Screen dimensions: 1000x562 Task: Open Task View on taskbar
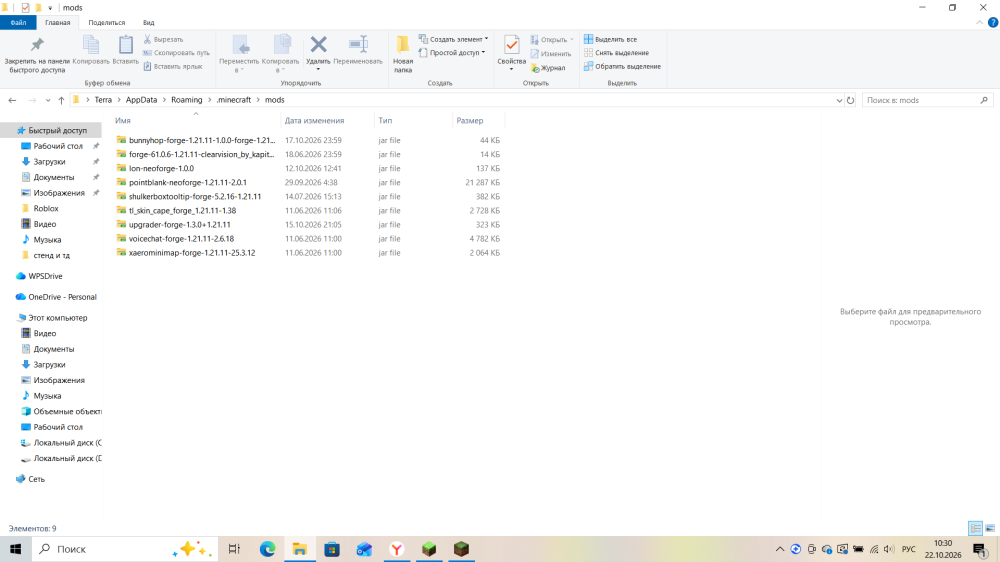[234, 549]
